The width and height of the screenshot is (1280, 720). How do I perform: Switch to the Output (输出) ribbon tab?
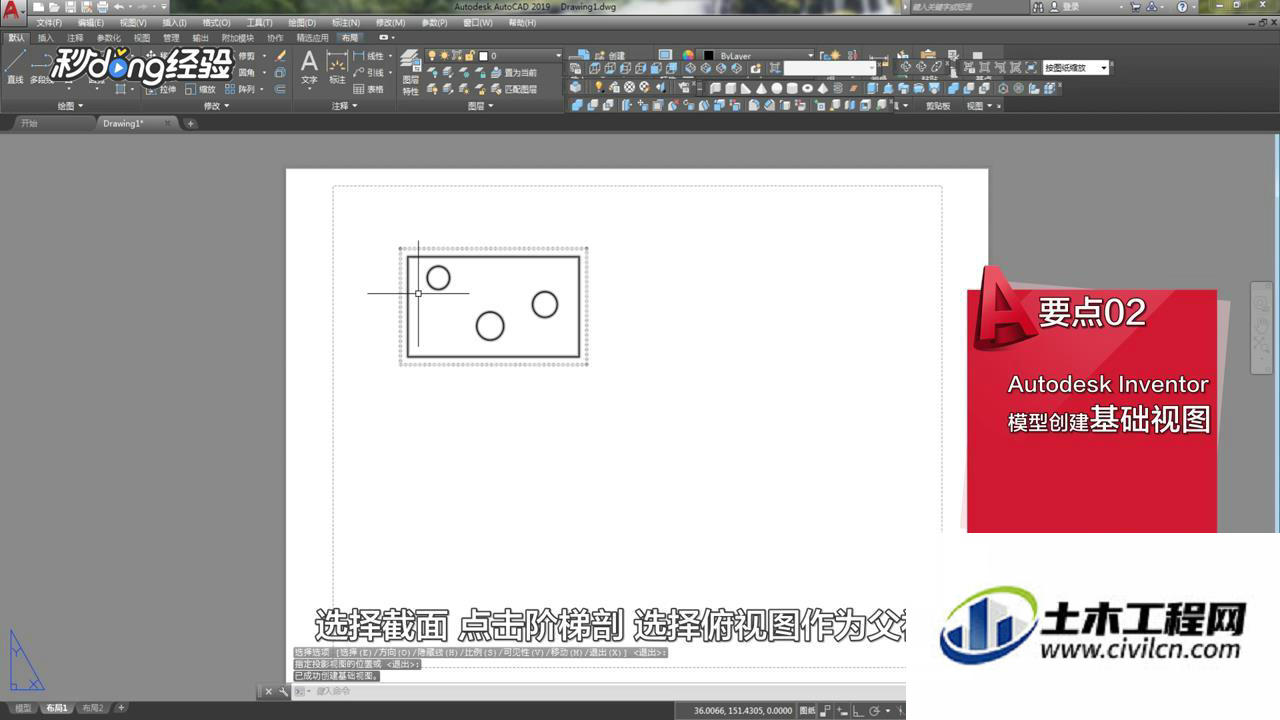coord(200,38)
